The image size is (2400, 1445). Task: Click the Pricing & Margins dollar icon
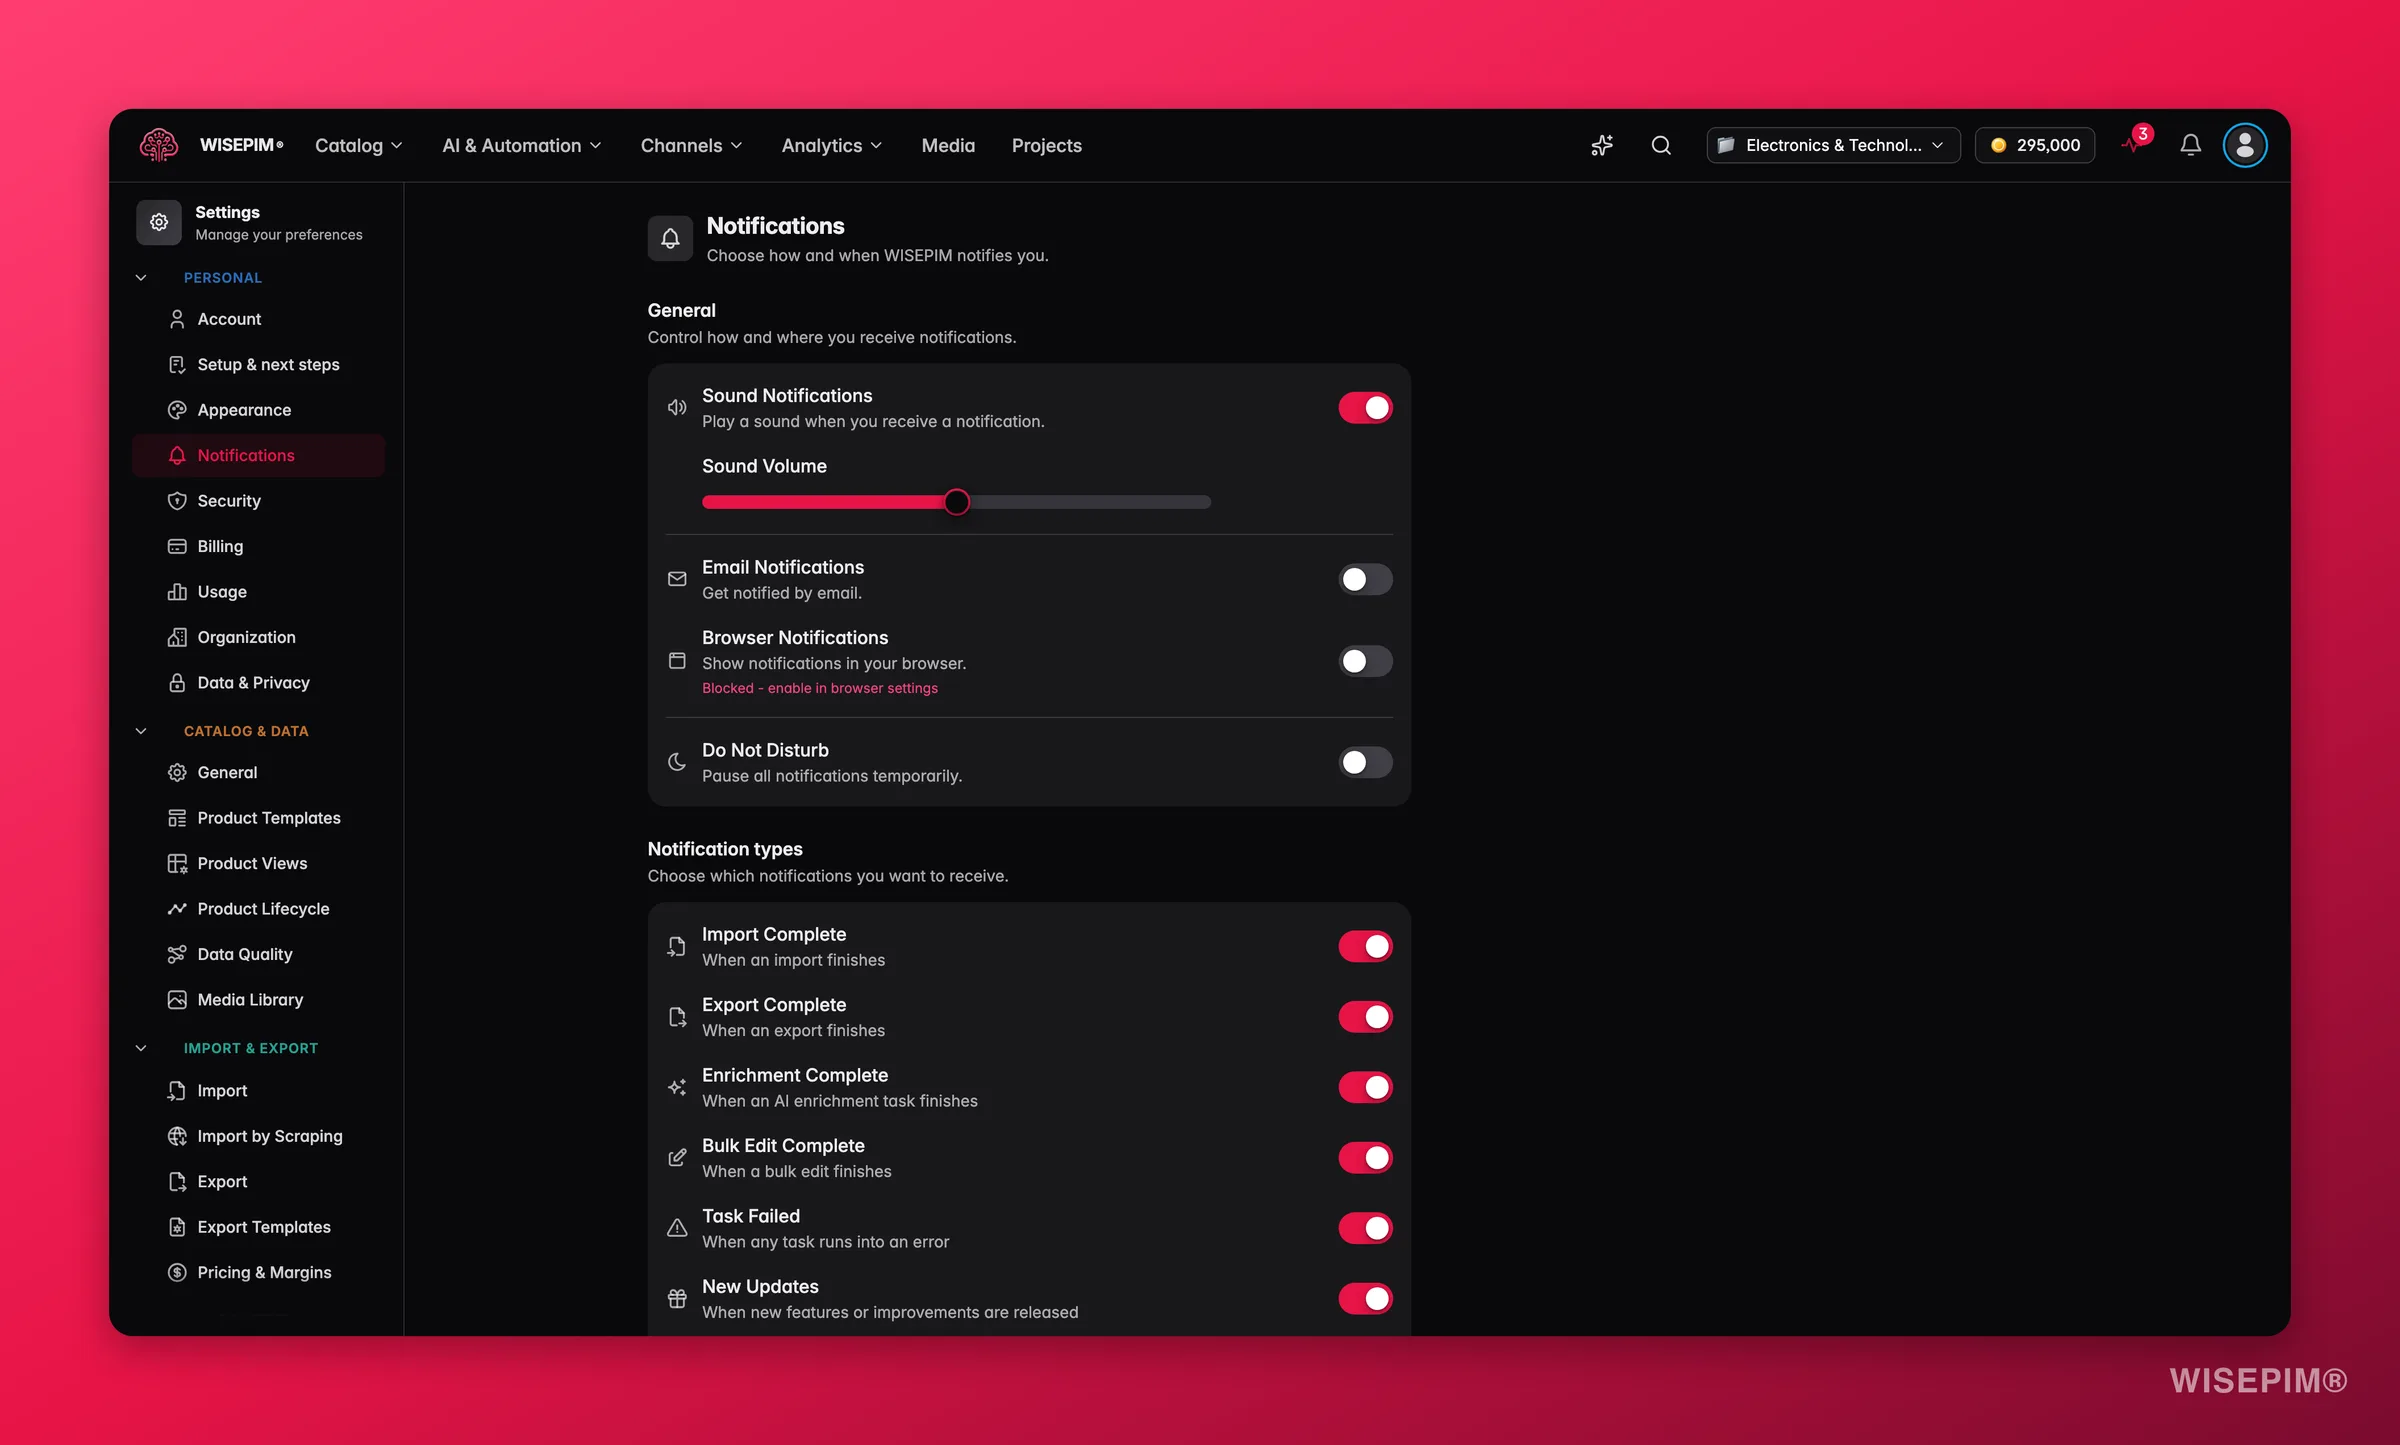(177, 1272)
